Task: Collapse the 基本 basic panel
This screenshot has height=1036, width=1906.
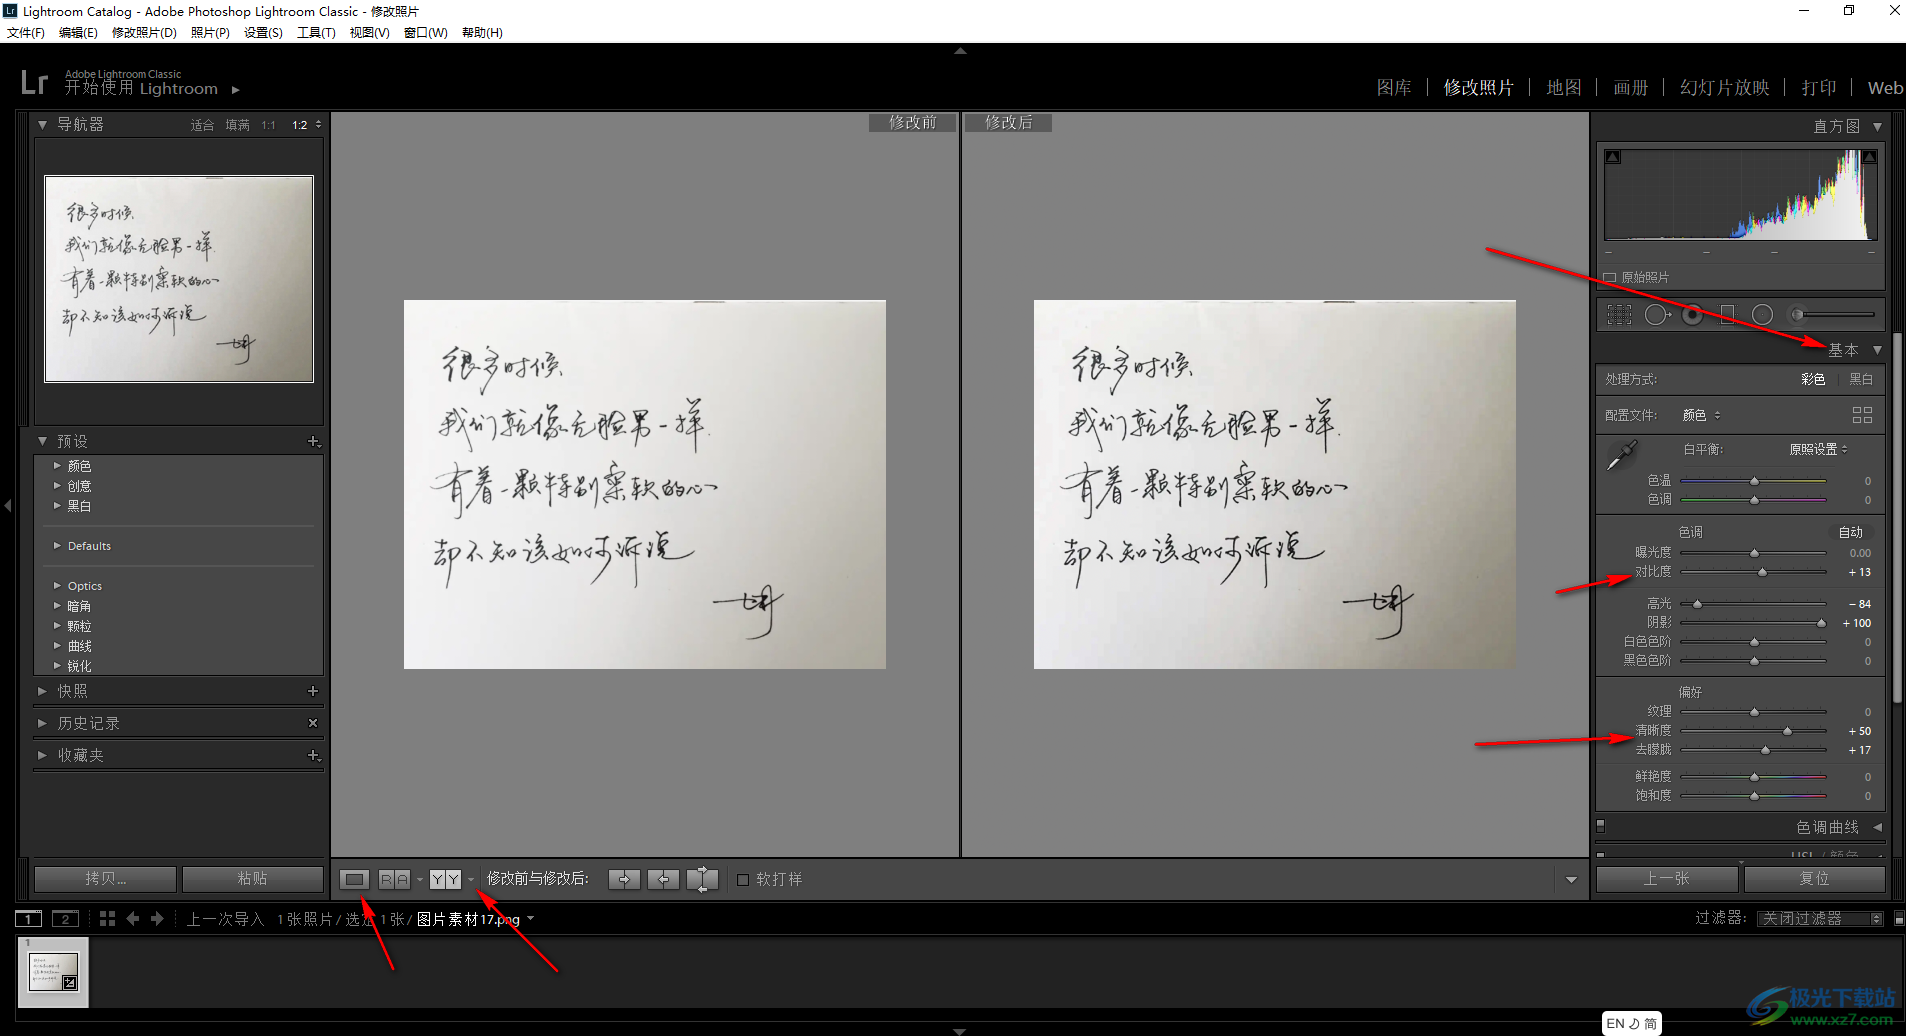Action: pos(1878,350)
